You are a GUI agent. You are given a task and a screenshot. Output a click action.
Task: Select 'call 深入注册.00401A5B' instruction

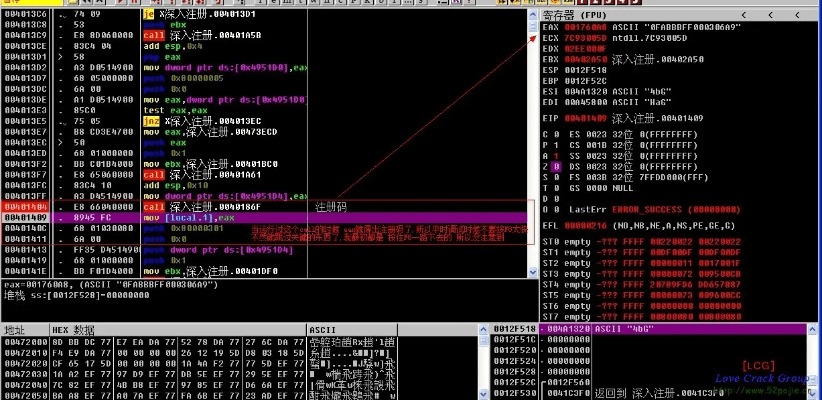(201, 36)
